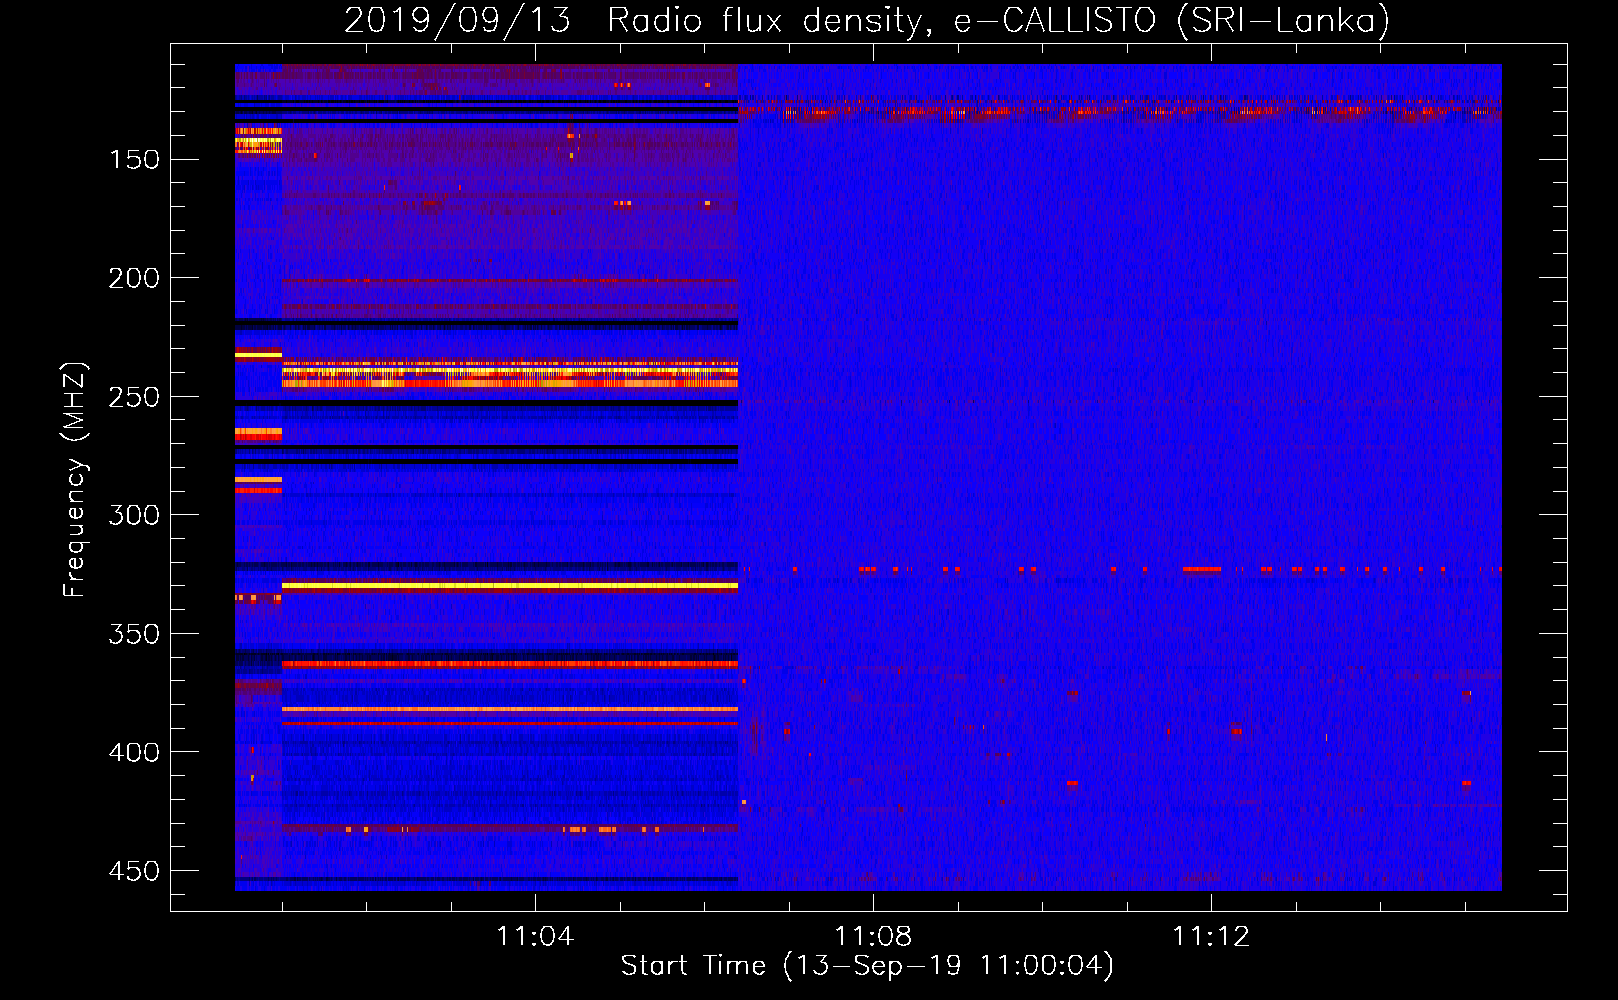Click the 11:08 time tick label

click(x=873, y=936)
